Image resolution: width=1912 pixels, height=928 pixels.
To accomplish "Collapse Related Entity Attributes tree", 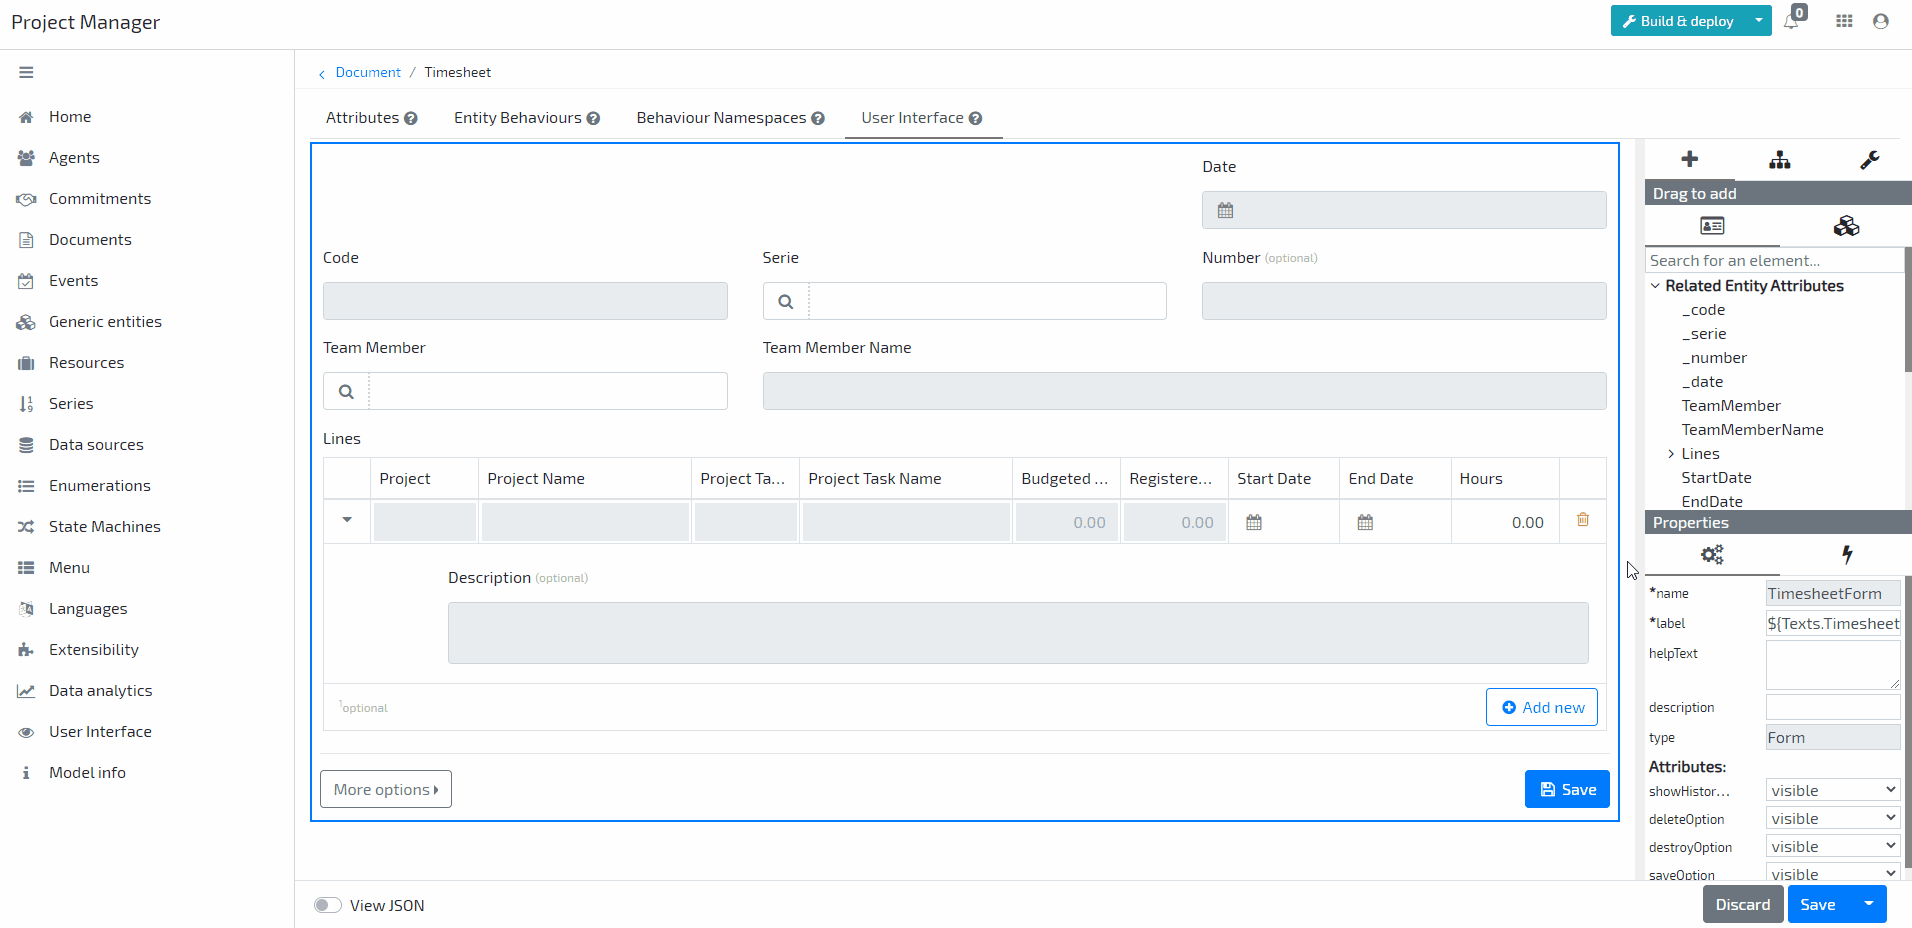I will click(1655, 286).
